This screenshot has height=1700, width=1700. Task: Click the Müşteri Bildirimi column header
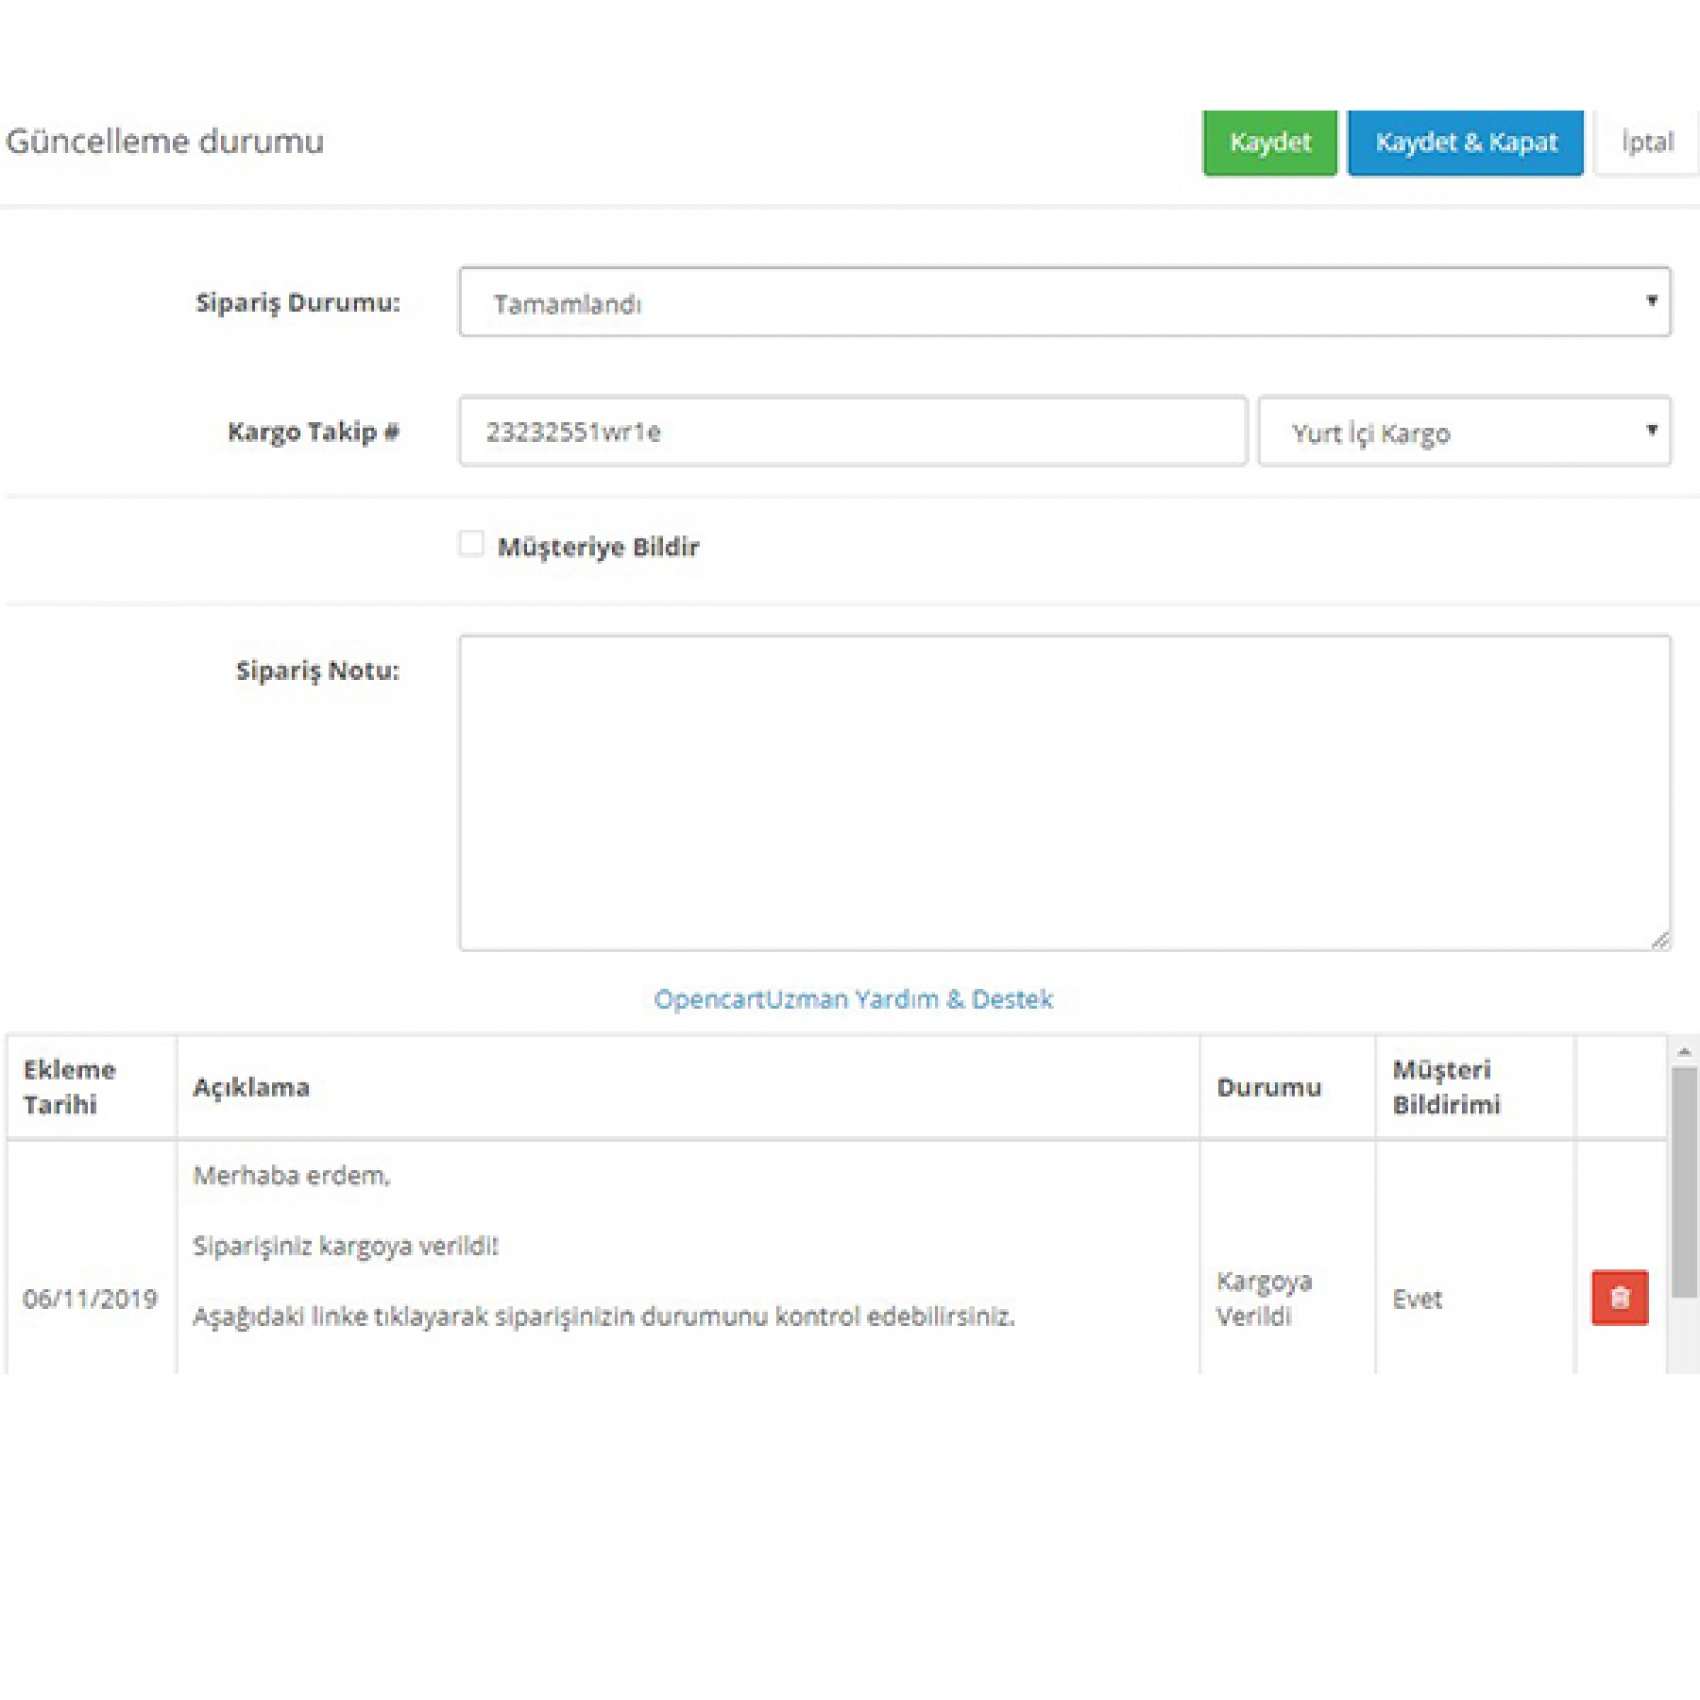tap(1446, 1087)
